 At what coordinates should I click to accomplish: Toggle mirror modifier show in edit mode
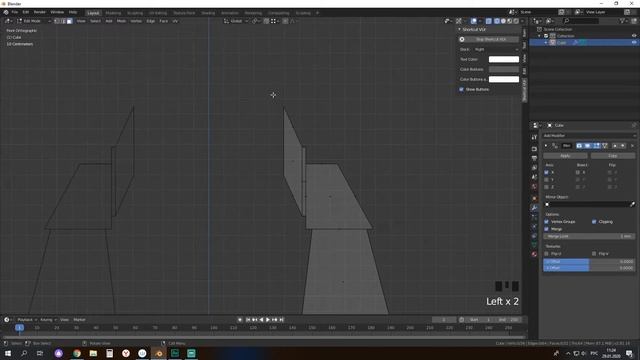pyautogui.click(x=596, y=146)
